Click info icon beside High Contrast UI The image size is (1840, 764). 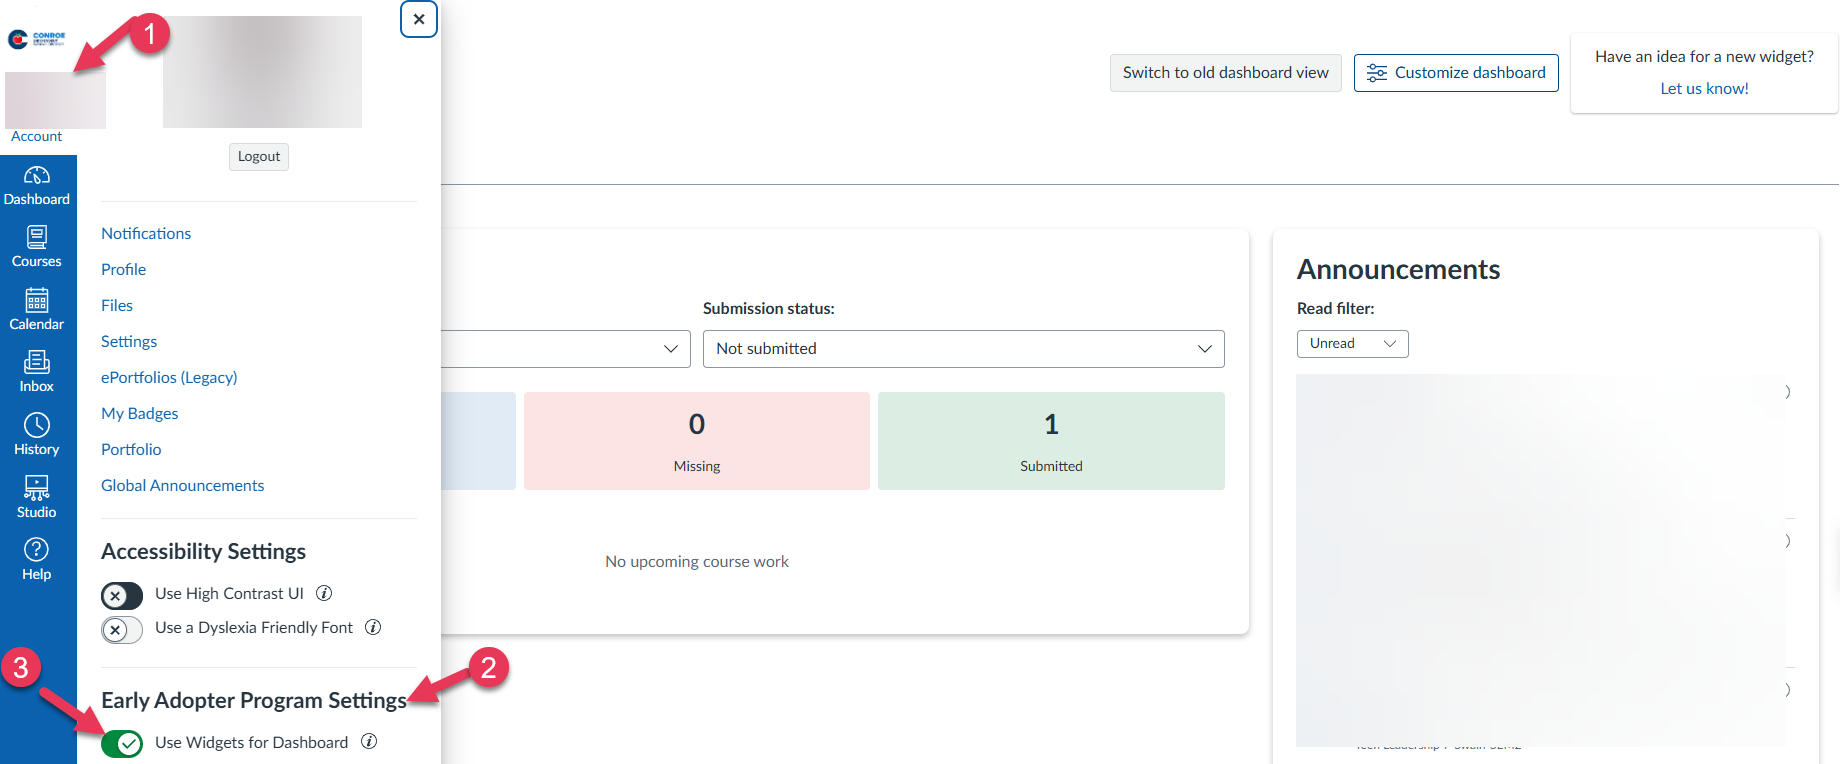pos(324,593)
